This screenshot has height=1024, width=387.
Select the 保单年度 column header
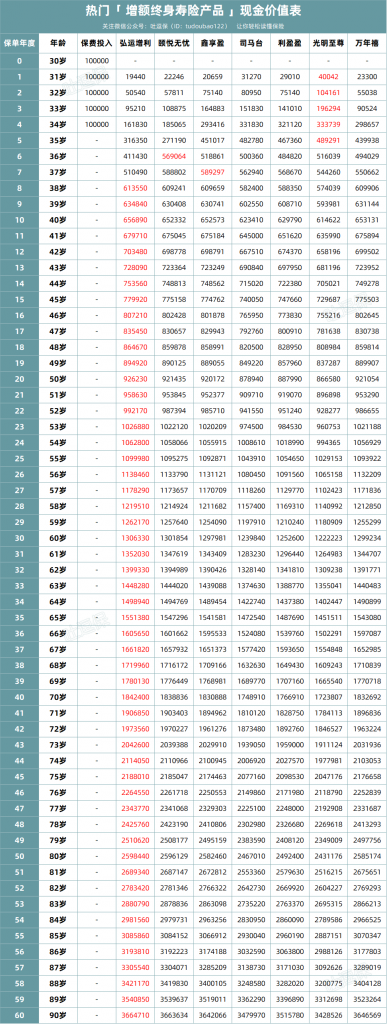[x=19, y=43]
